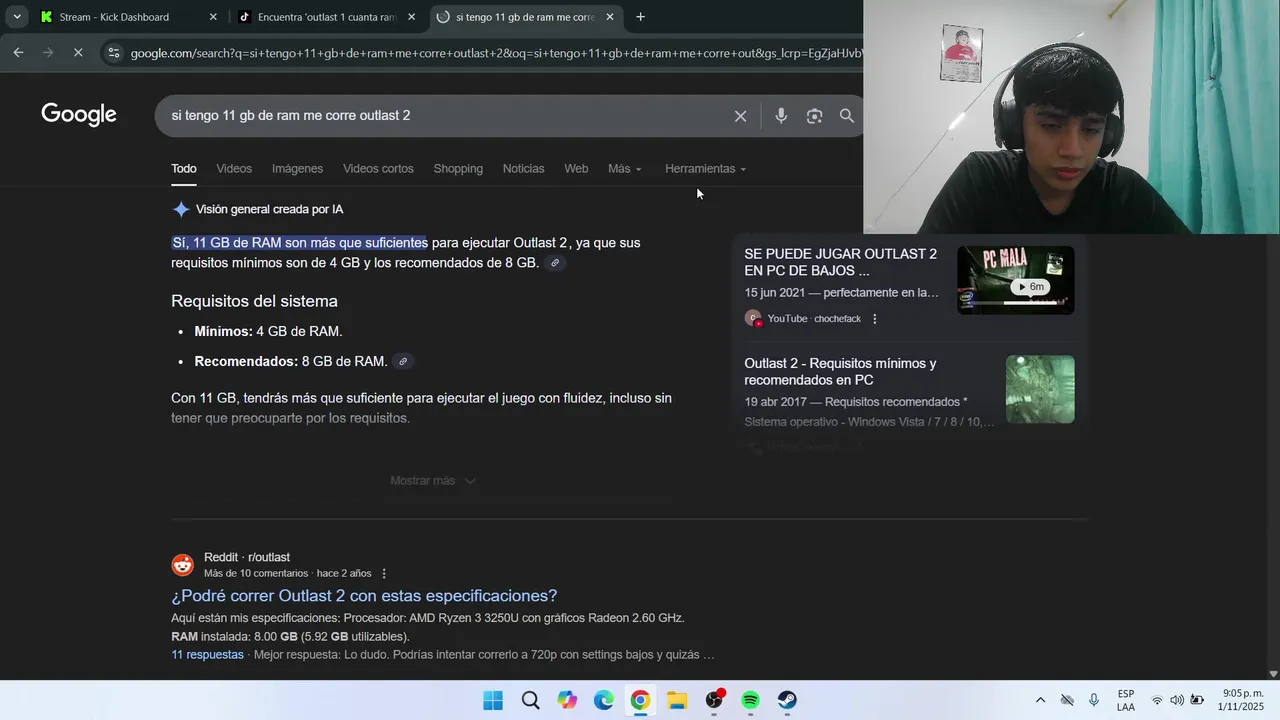Open File Explorer from the taskbar
1280x720 pixels.
coord(677,700)
